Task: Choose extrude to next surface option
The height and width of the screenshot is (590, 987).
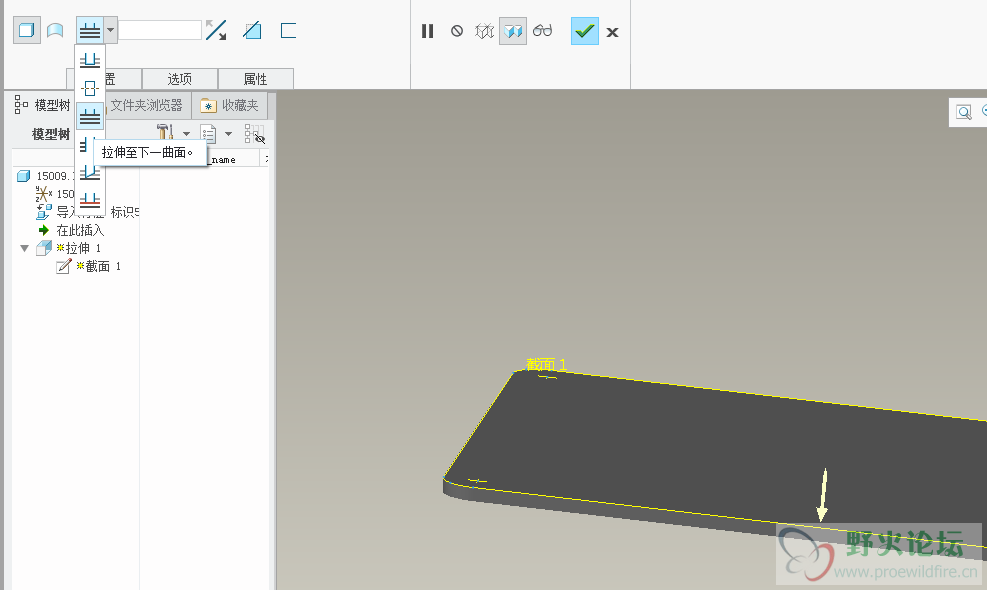Action: (x=90, y=117)
